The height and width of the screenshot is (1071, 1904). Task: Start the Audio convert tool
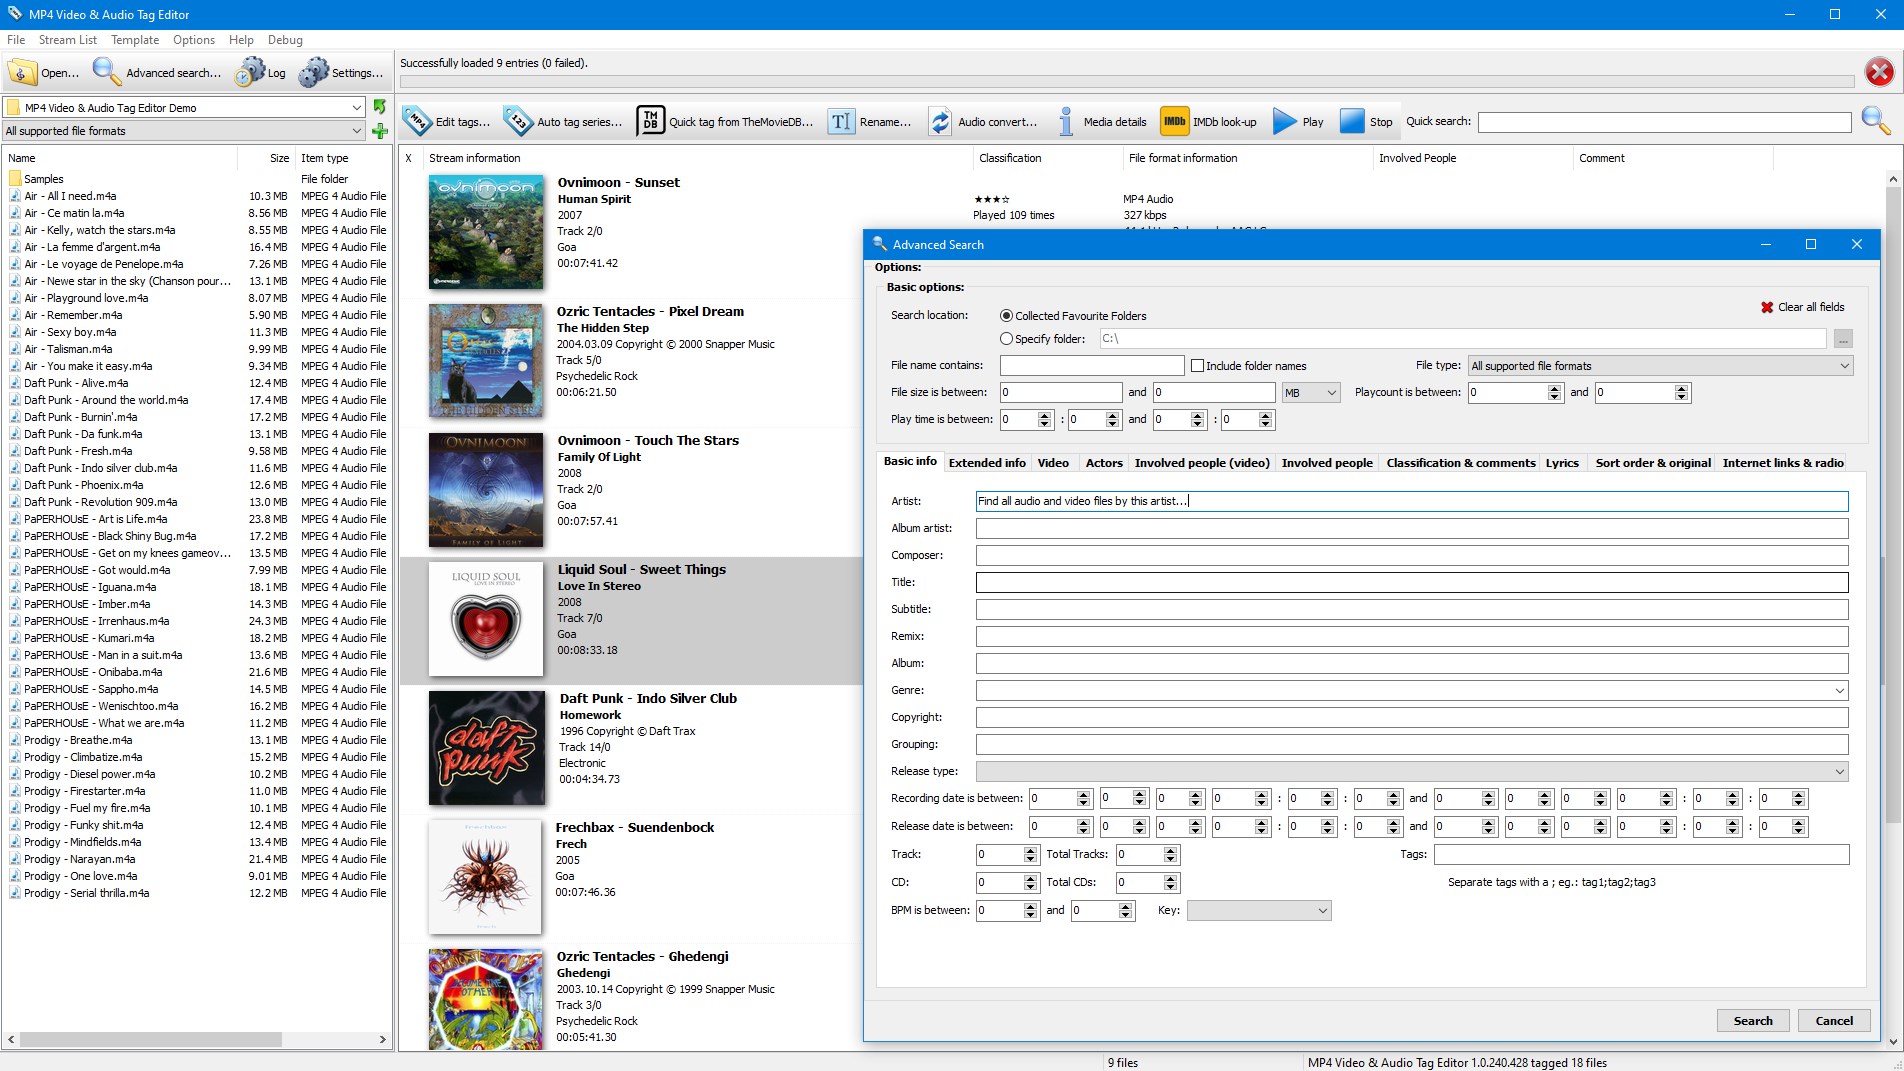click(x=982, y=122)
